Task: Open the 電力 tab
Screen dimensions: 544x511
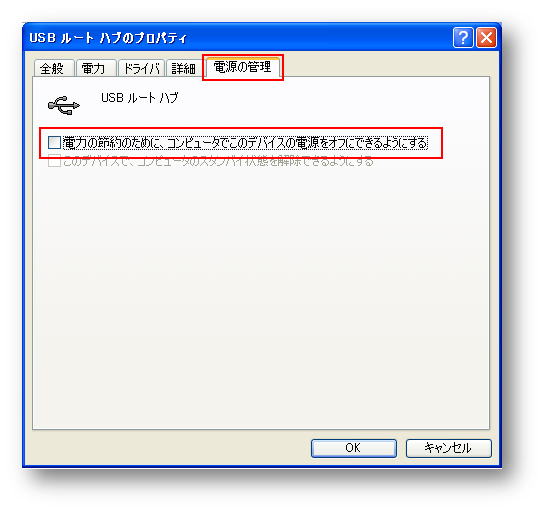Action: tap(94, 68)
